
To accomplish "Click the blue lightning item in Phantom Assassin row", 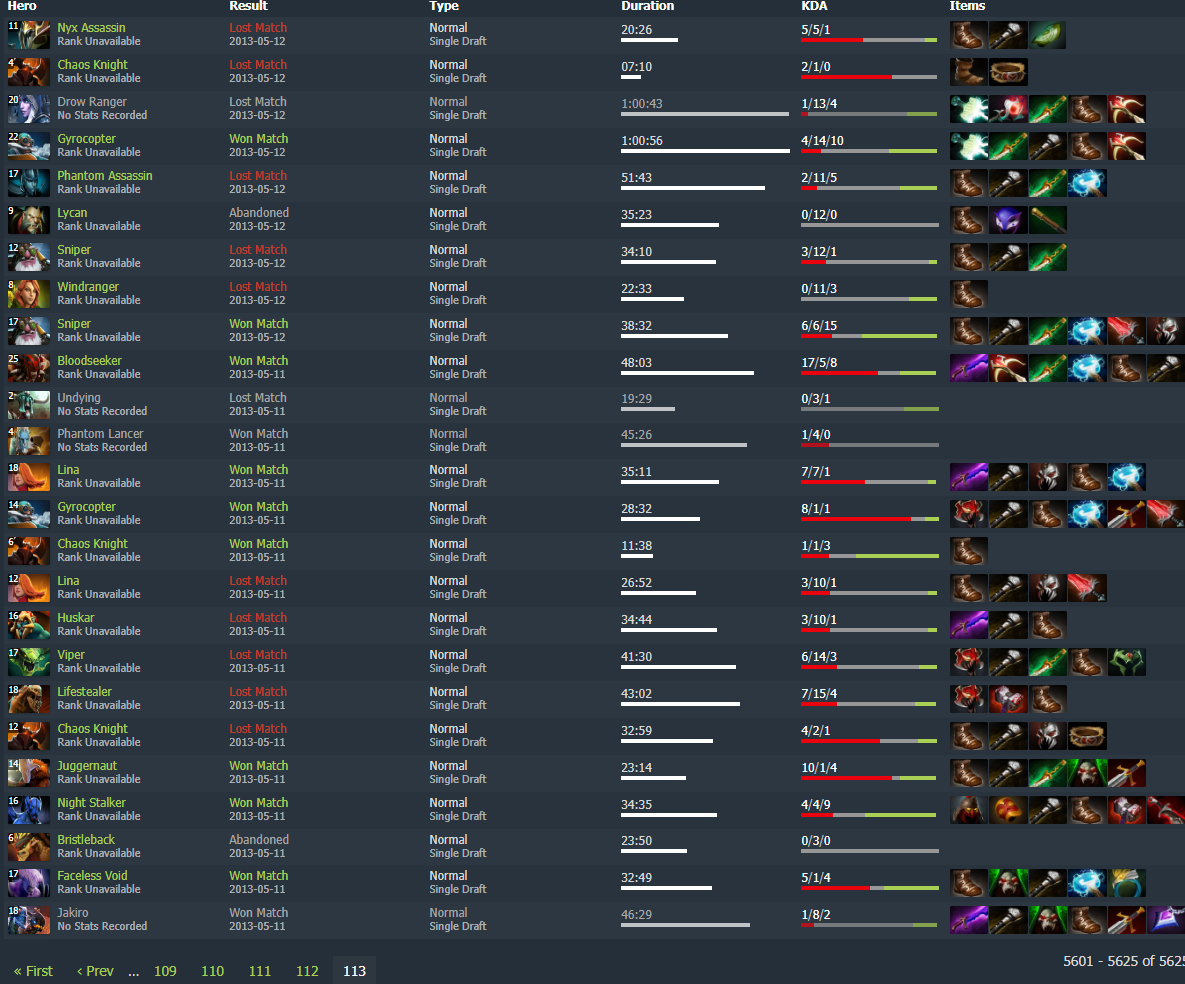I will (x=1088, y=183).
